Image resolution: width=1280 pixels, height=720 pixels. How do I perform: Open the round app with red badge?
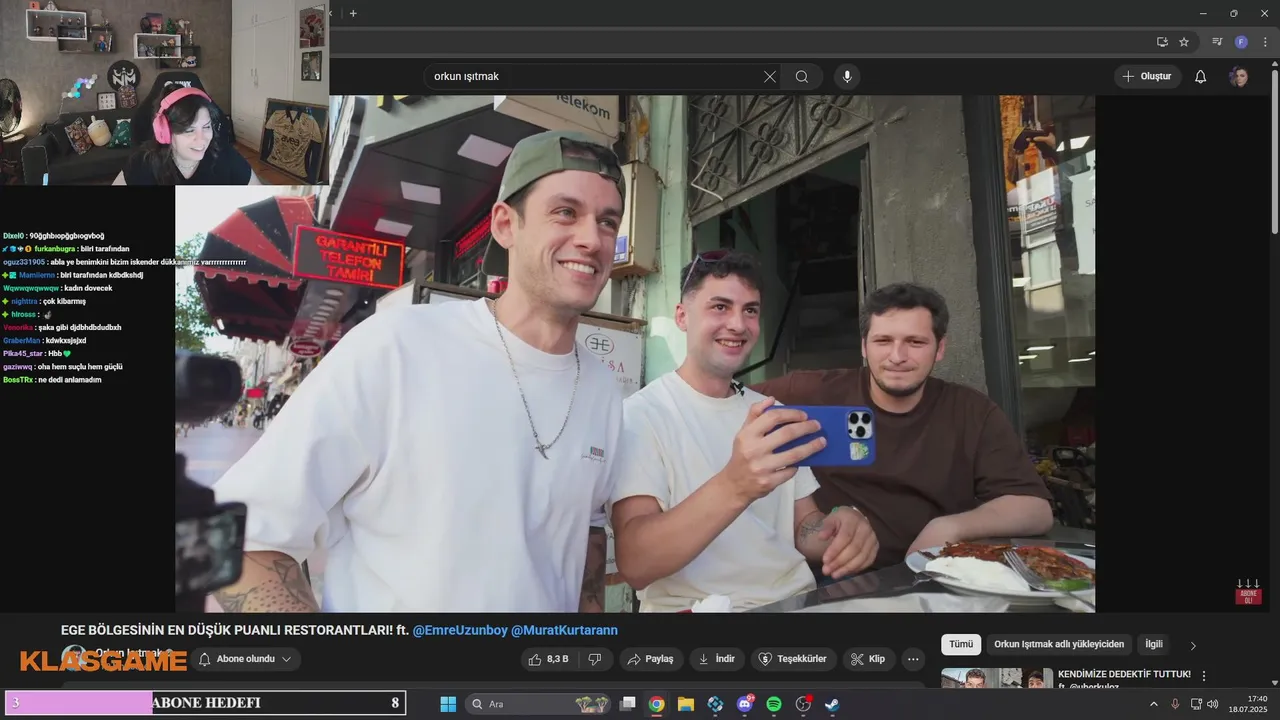(803, 704)
